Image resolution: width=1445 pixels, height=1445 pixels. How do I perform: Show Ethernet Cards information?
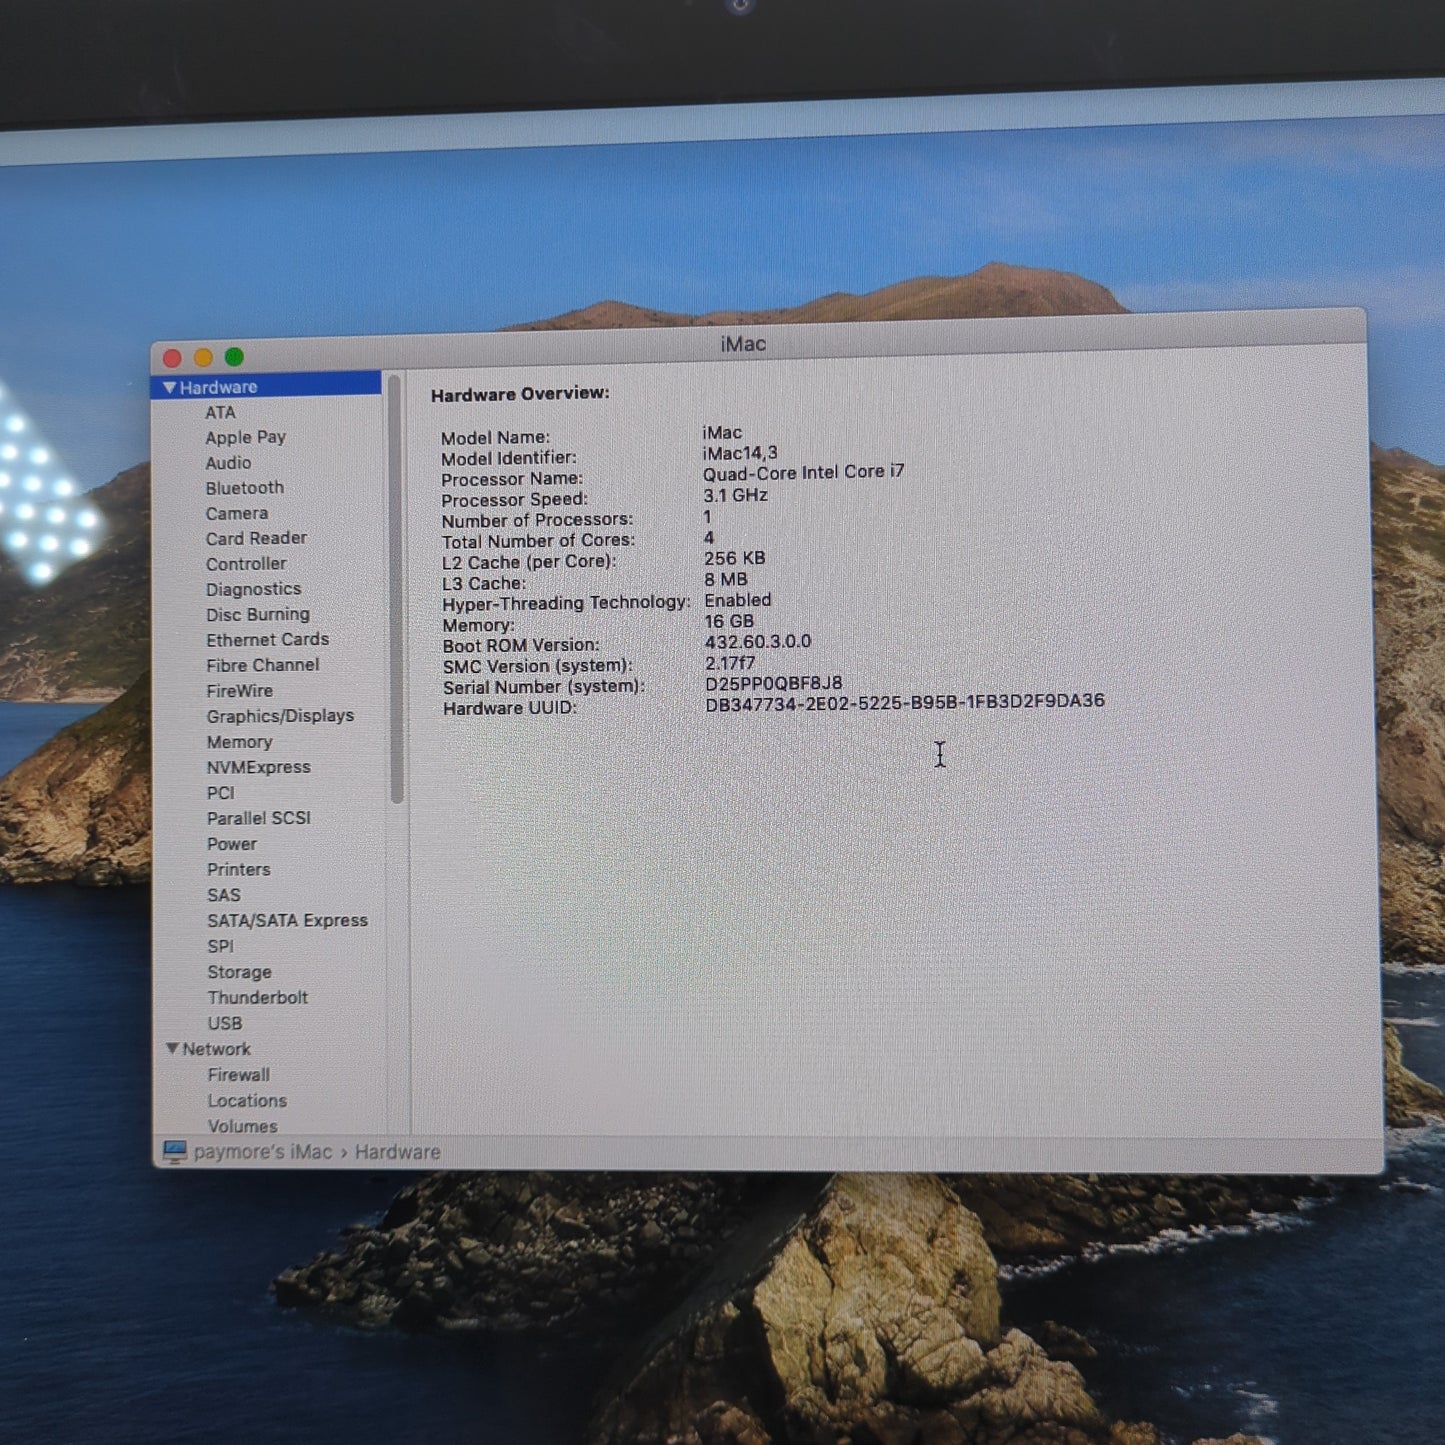[x=267, y=640]
